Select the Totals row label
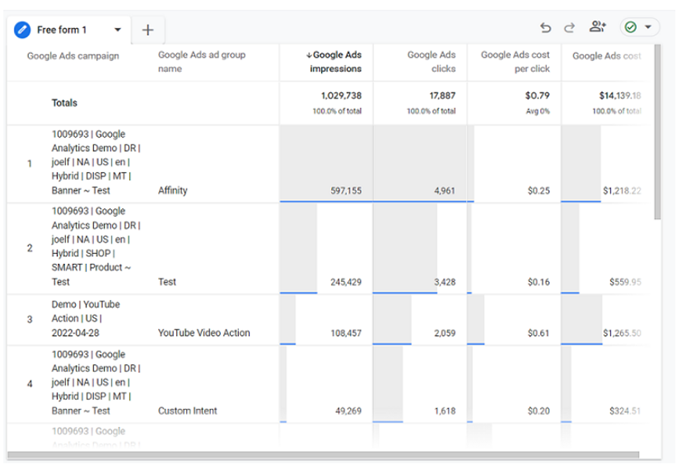The height and width of the screenshot is (469, 677). (x=64, y=103)
